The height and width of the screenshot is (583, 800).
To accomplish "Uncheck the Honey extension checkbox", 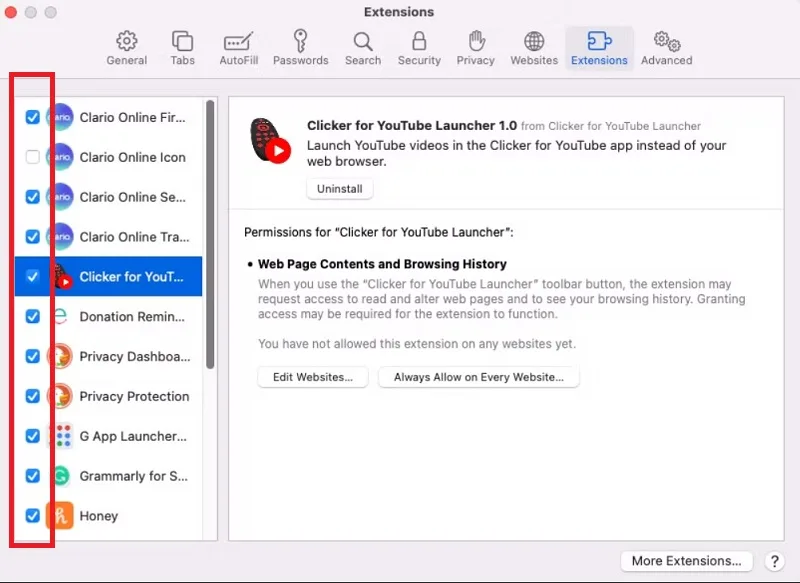I will [33, 516].
